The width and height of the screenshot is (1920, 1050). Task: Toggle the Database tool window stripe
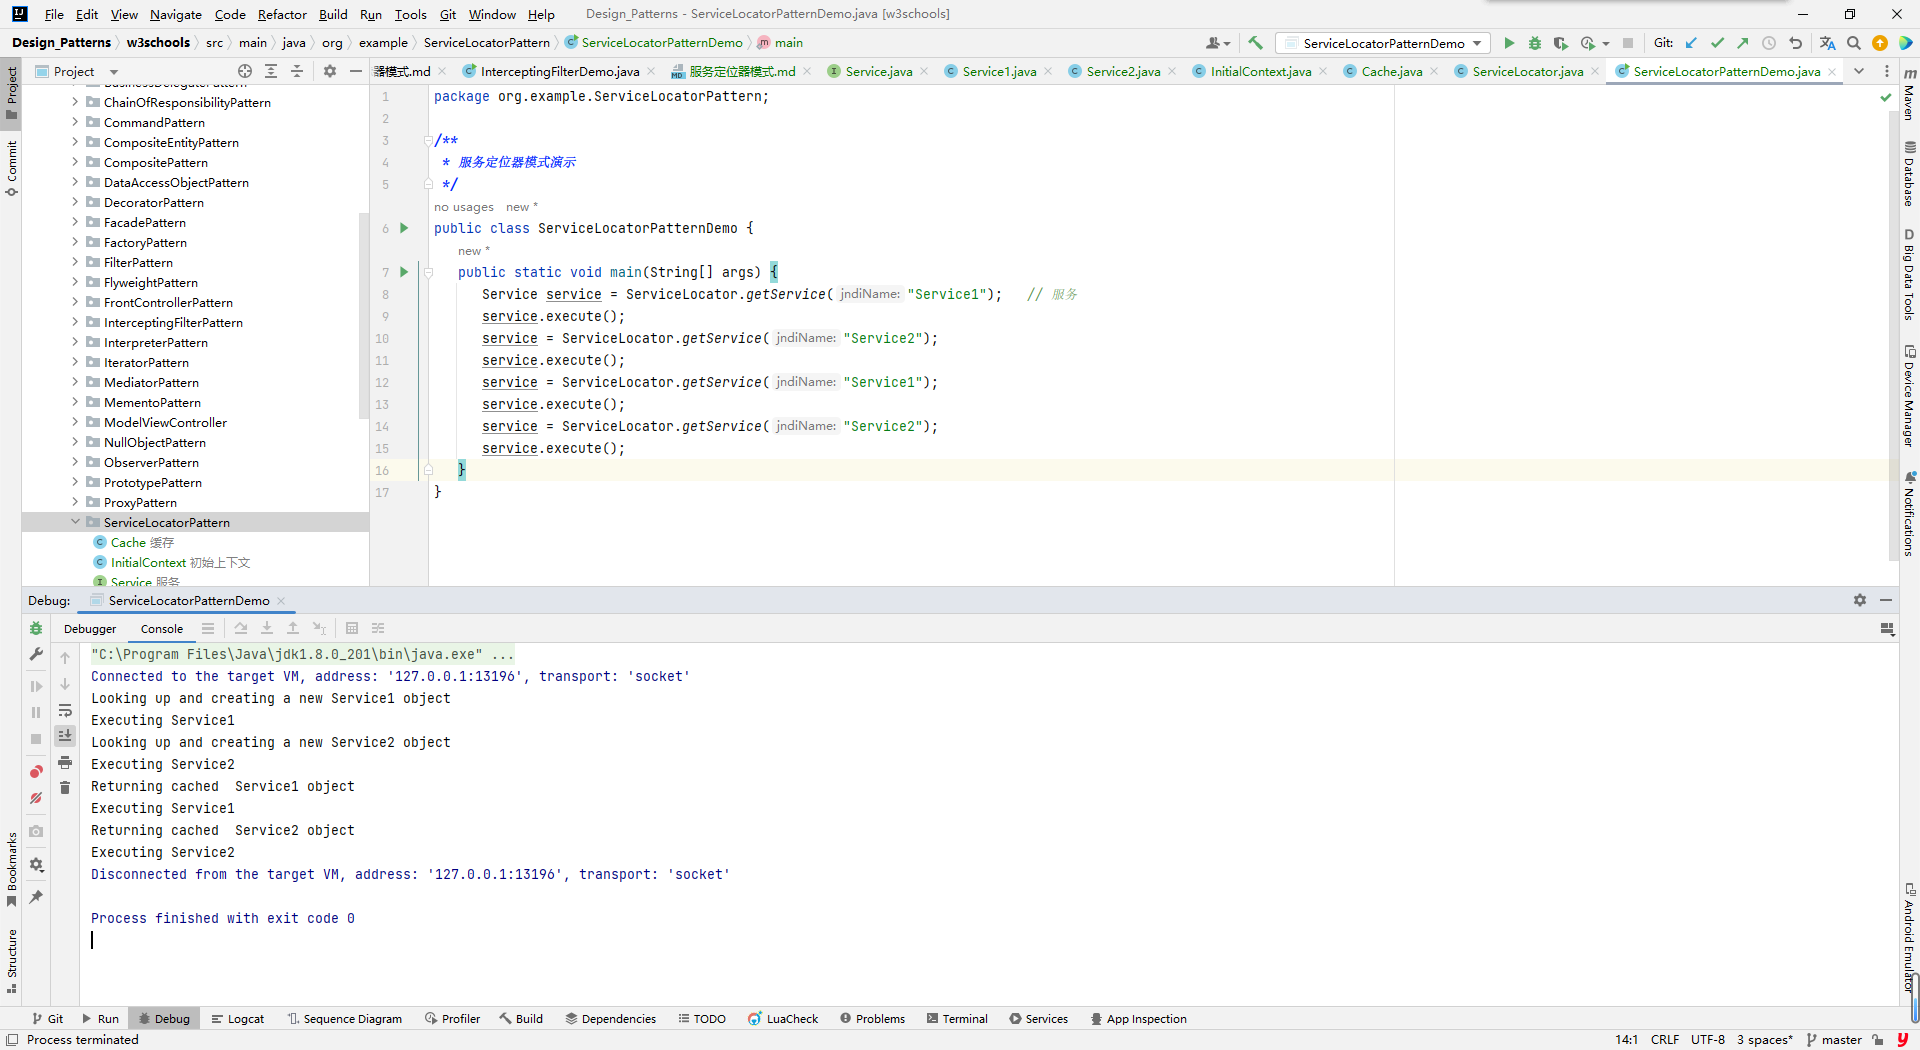pyautogui.click(x=1909, y=173)
